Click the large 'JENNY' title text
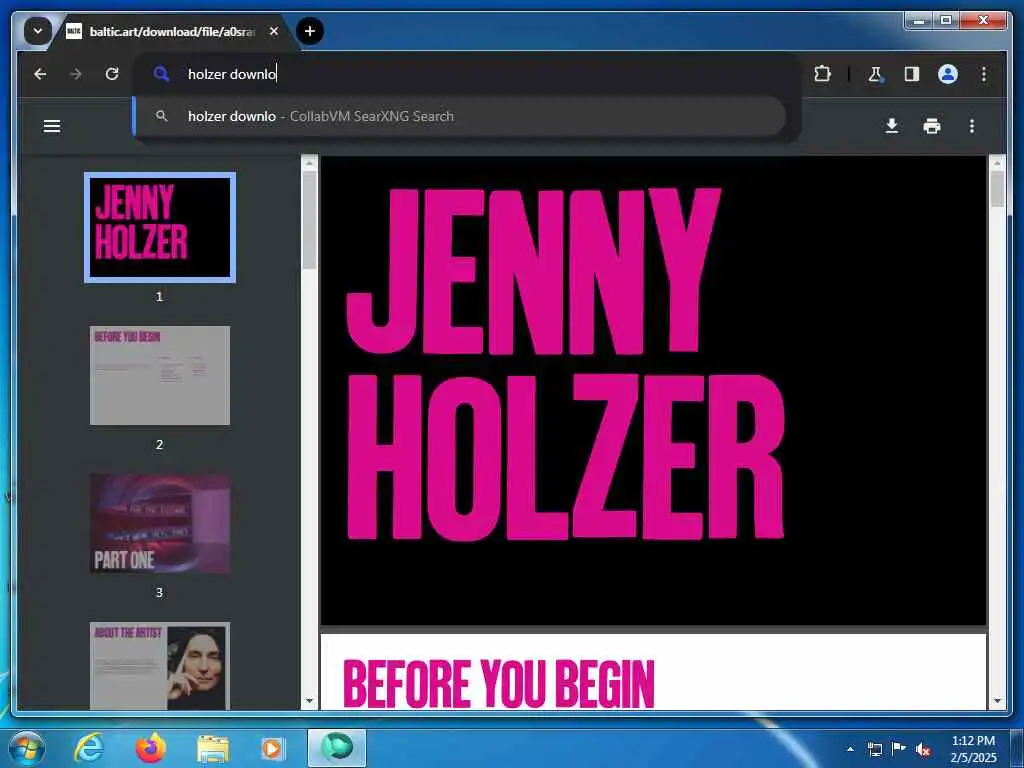Viewport: 1024px width, 768px height. tap(533, 271)
